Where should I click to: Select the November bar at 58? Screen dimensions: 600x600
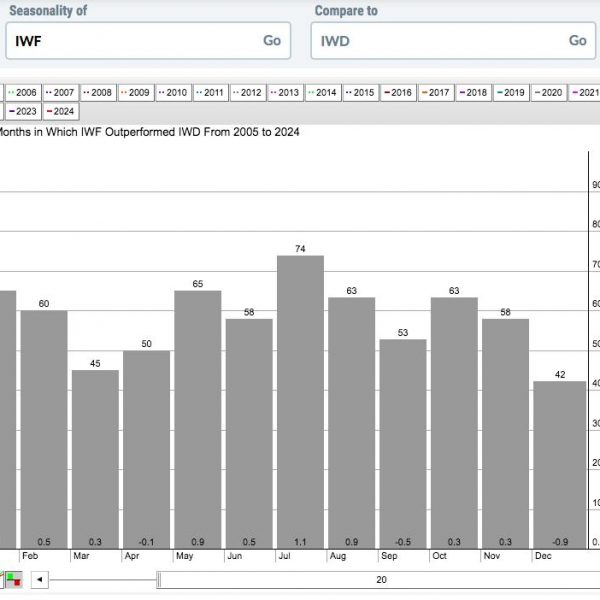[505, 434]
